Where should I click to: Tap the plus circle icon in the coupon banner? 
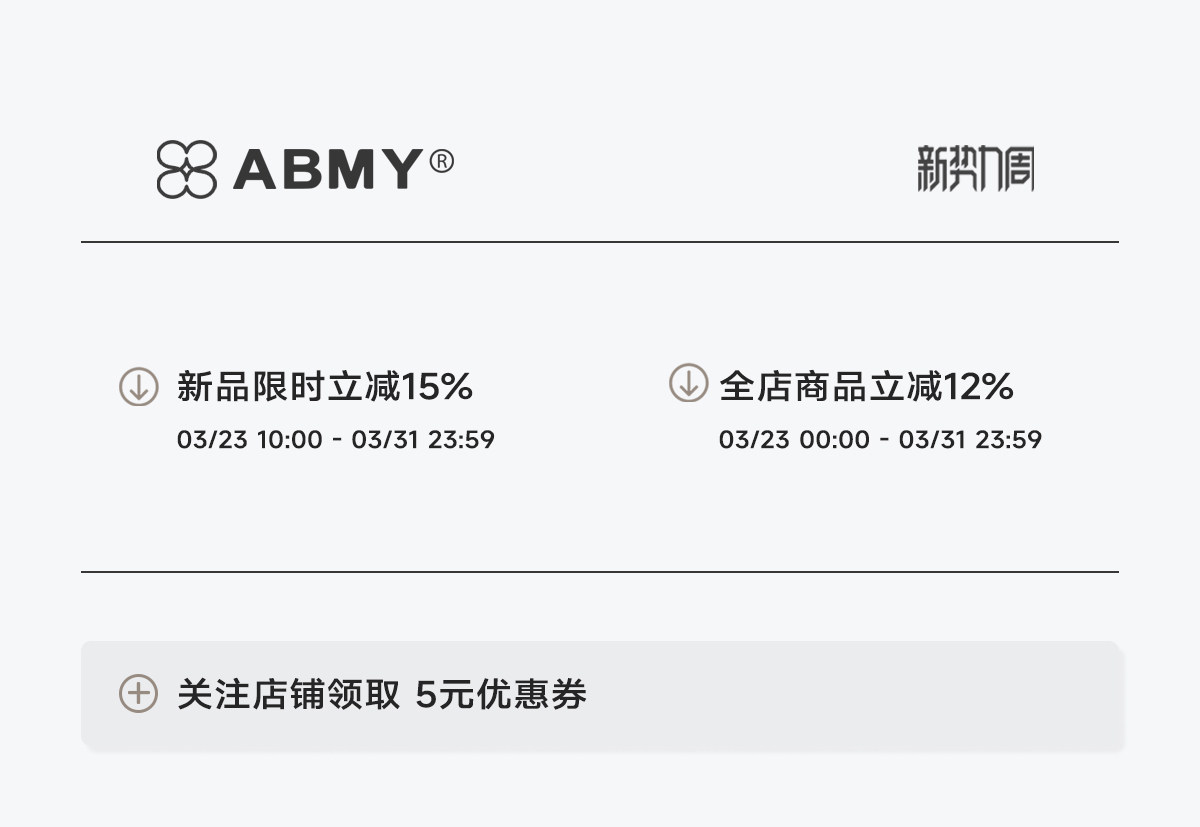point(139,694)
